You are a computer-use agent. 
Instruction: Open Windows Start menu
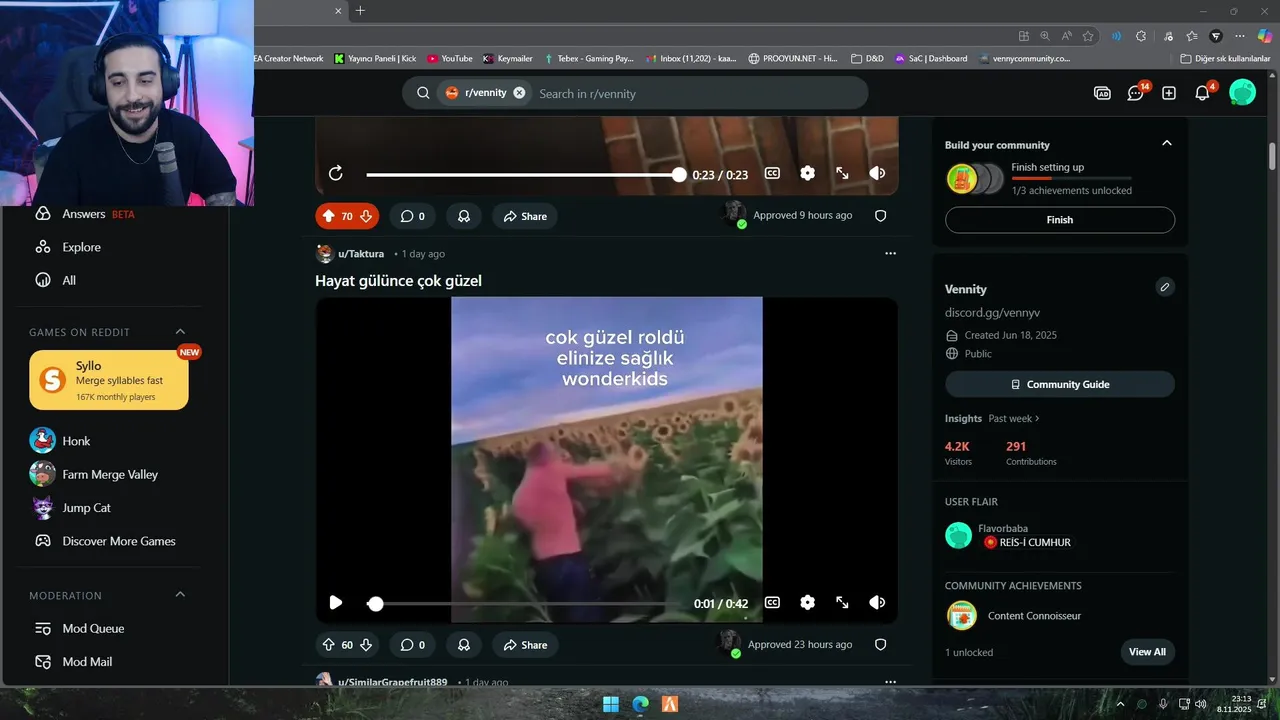point(610,704)
